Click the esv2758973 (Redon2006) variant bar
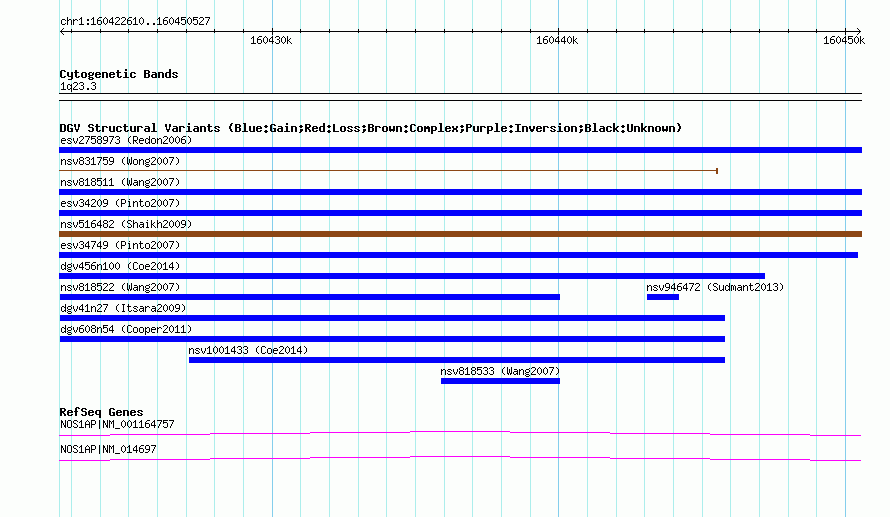This screenshot has width=890, height=517. click(460, 150)
